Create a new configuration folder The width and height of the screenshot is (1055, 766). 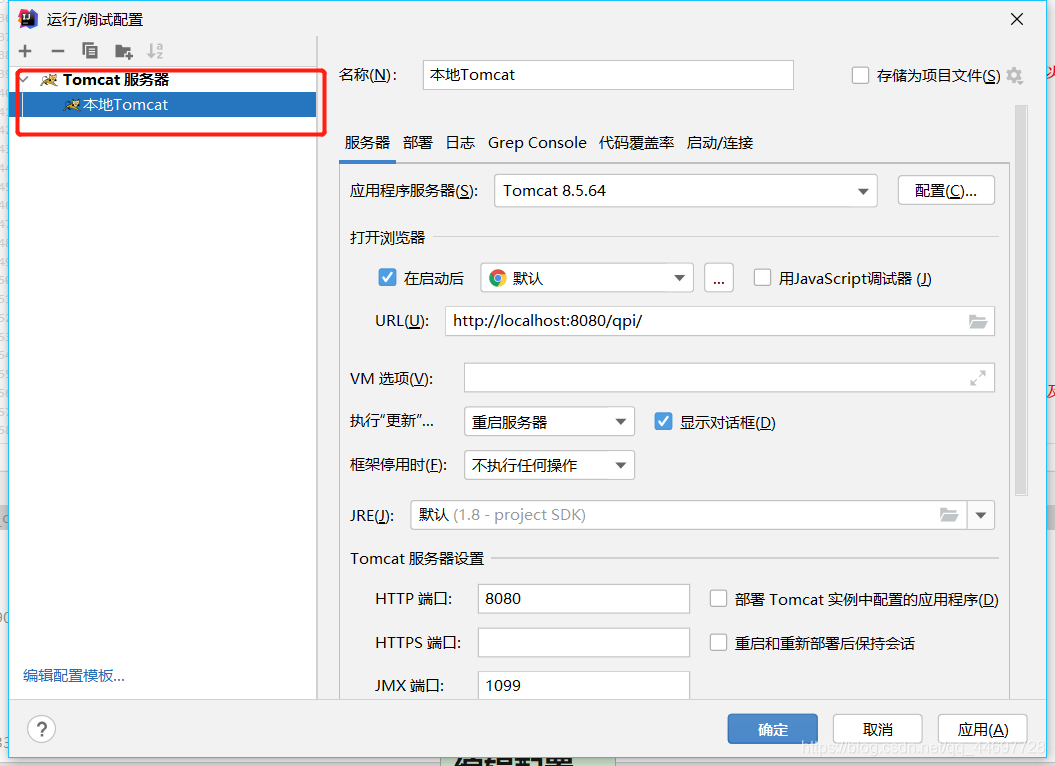124,51
